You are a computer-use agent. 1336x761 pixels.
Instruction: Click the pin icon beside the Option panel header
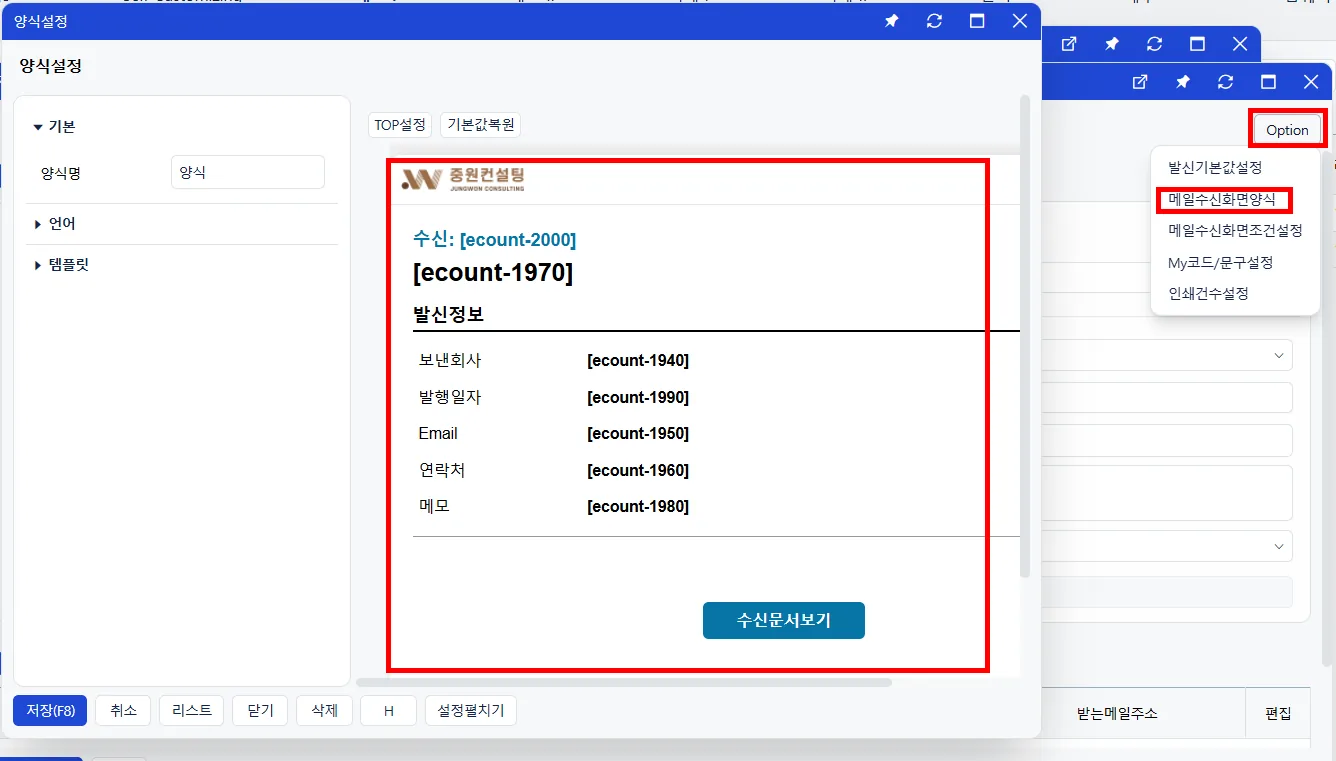(1182, 82)
